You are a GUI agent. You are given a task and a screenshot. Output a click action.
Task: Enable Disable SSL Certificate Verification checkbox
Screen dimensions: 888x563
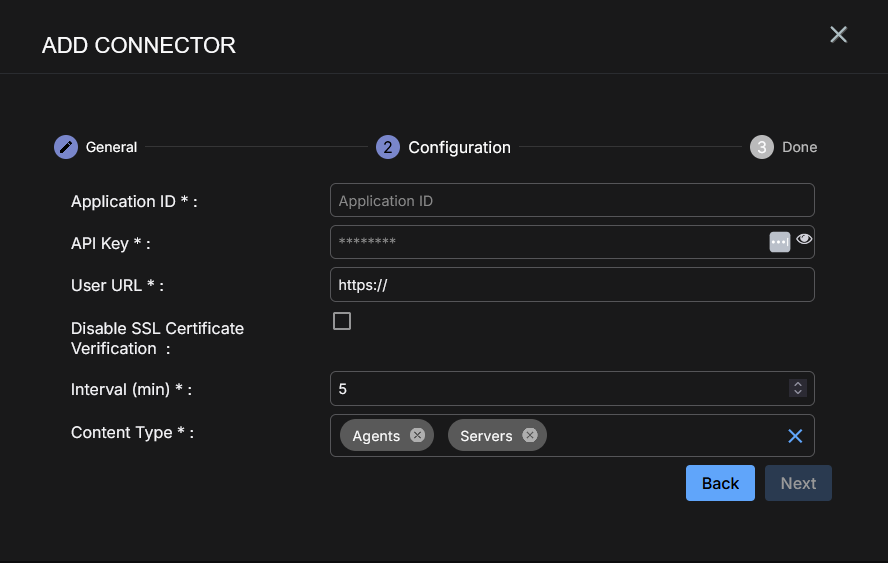coord(342,321)
